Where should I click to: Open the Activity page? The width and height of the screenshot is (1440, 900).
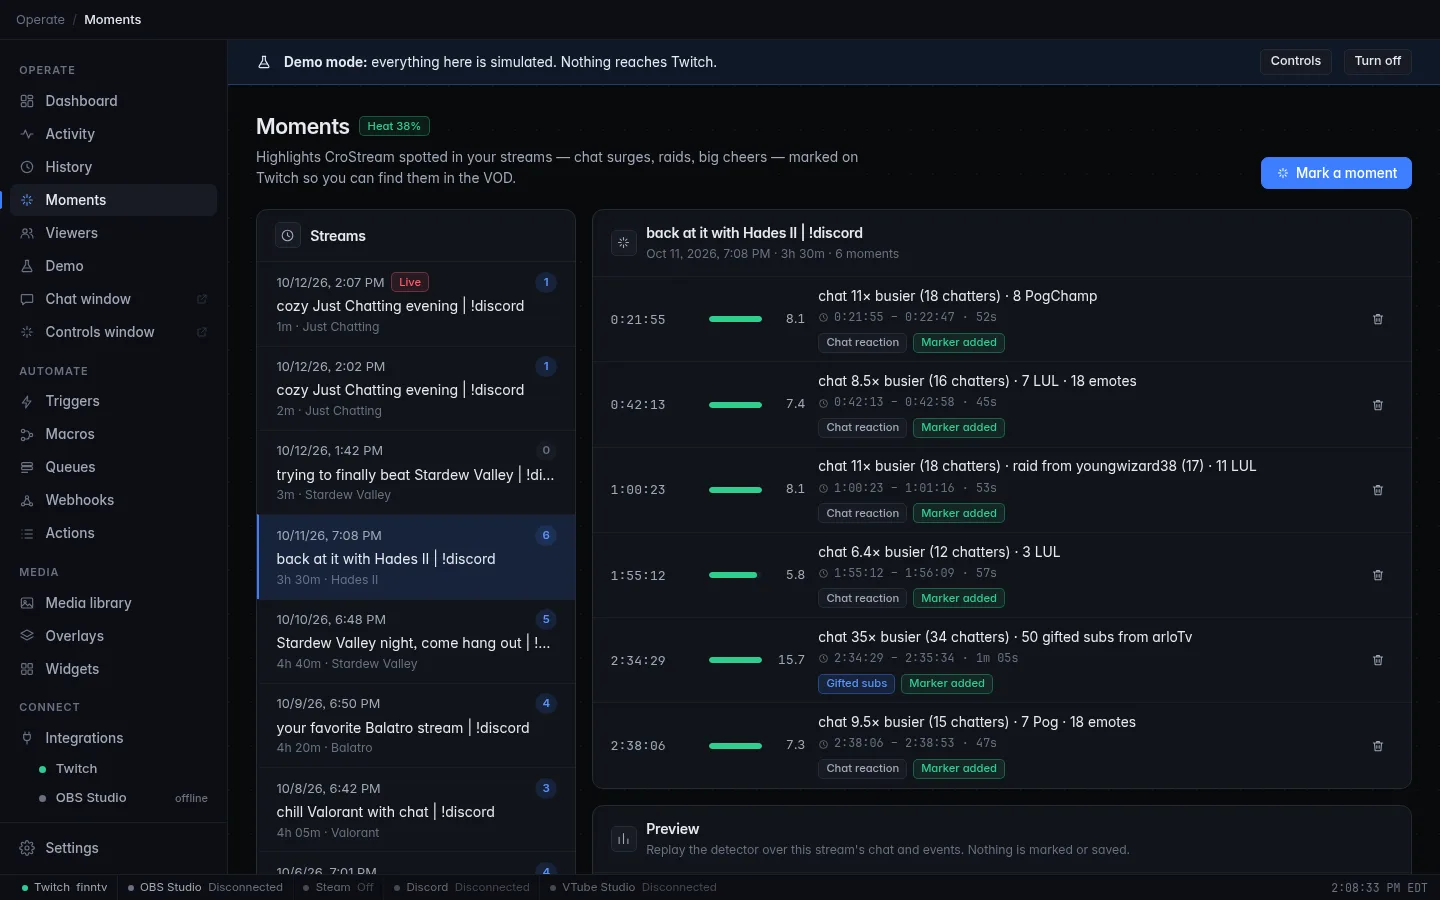(x=113, y=134)
